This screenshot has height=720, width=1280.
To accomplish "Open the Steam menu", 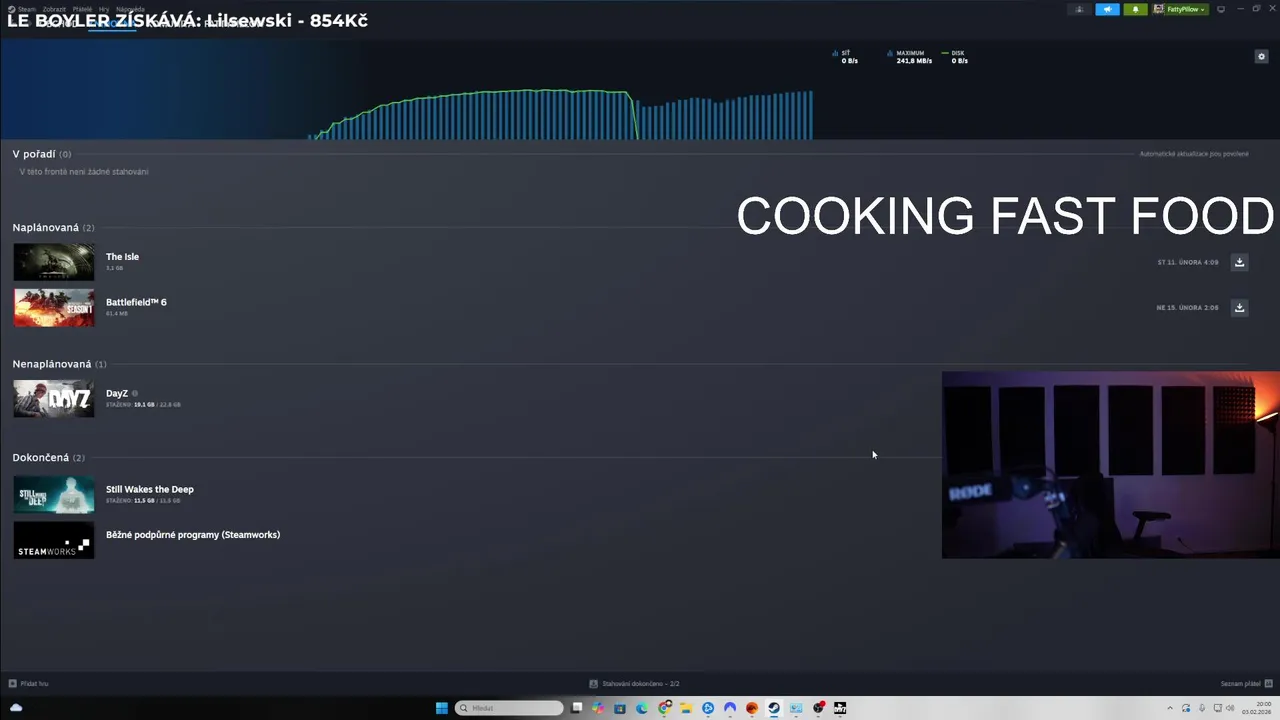I will click(26, 9).
